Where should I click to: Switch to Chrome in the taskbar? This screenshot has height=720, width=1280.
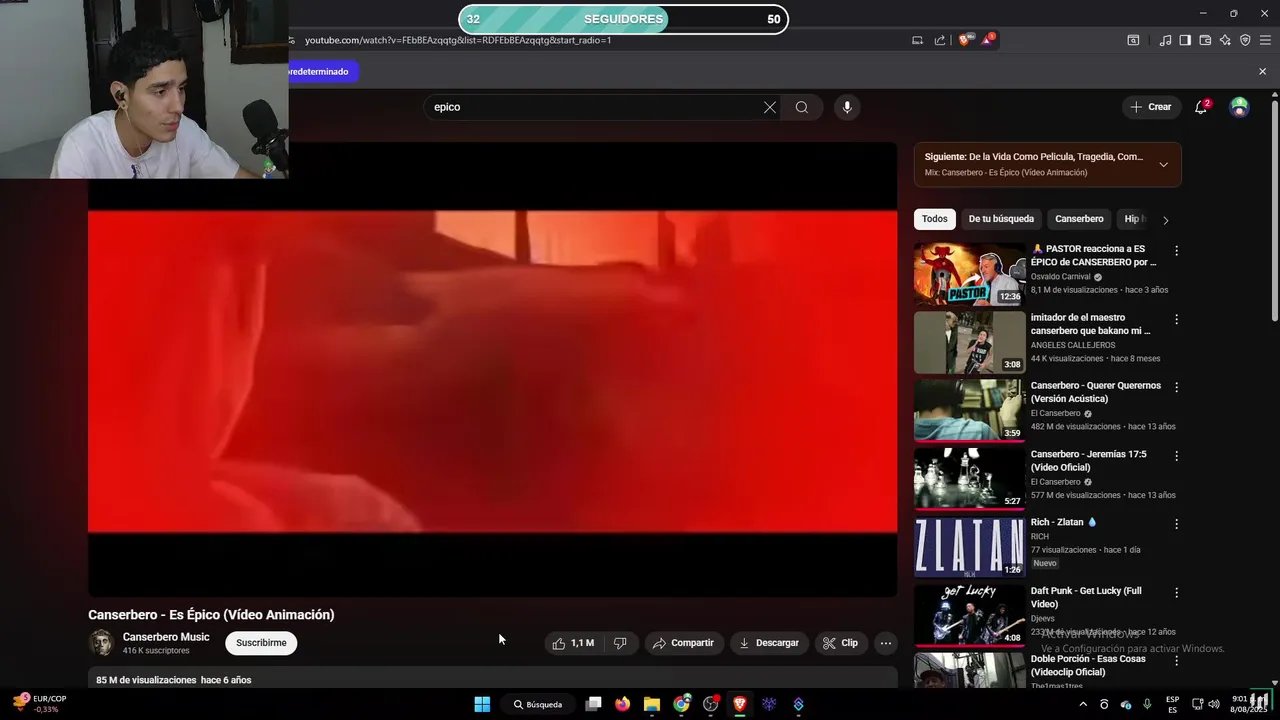point(681,704)
